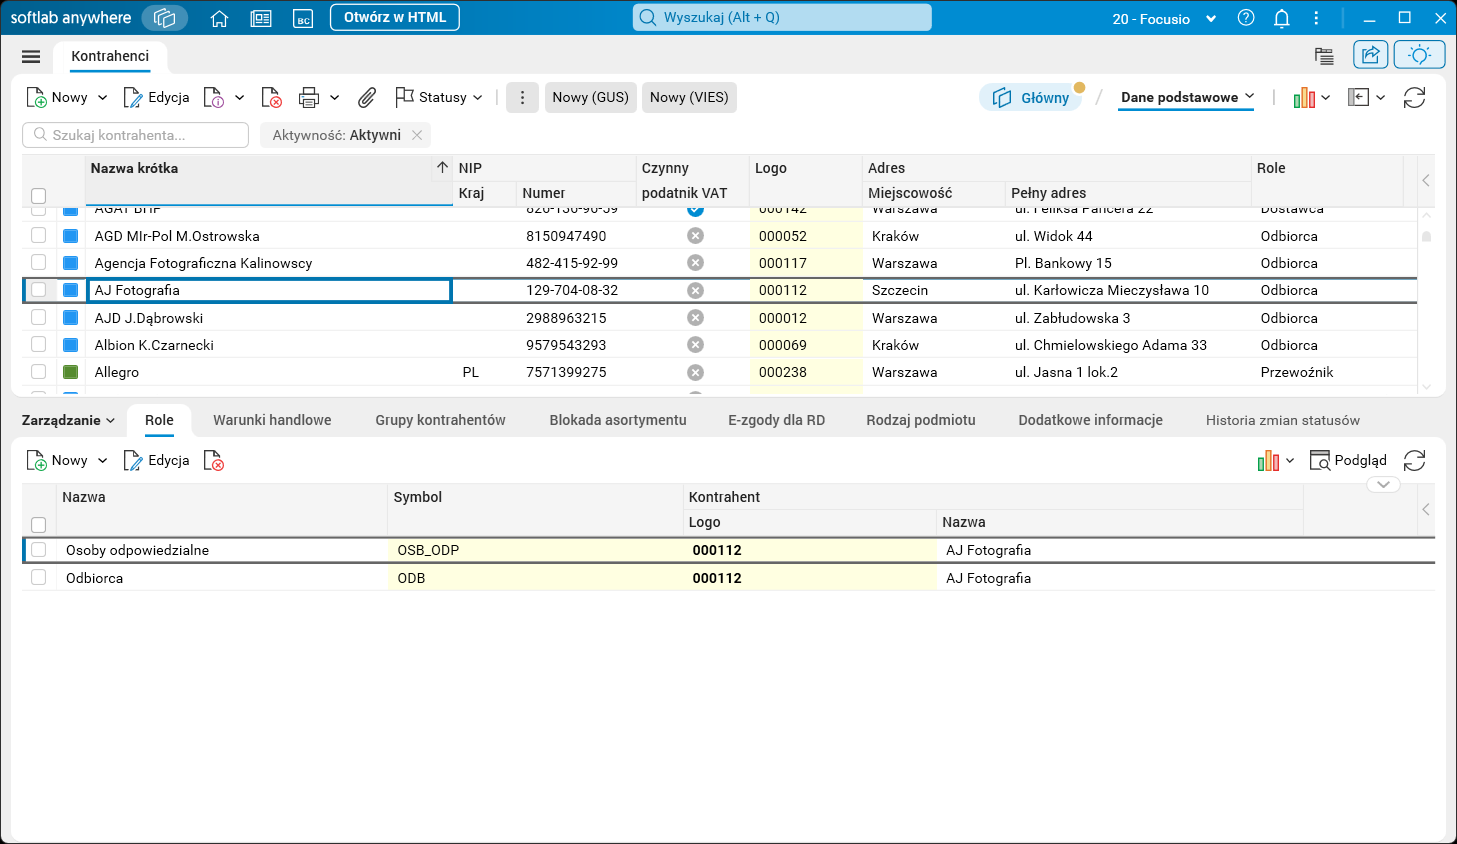Click the print icon in the toolbar
This screenshot has height=844, width=1457.
[x=309, y=97]
